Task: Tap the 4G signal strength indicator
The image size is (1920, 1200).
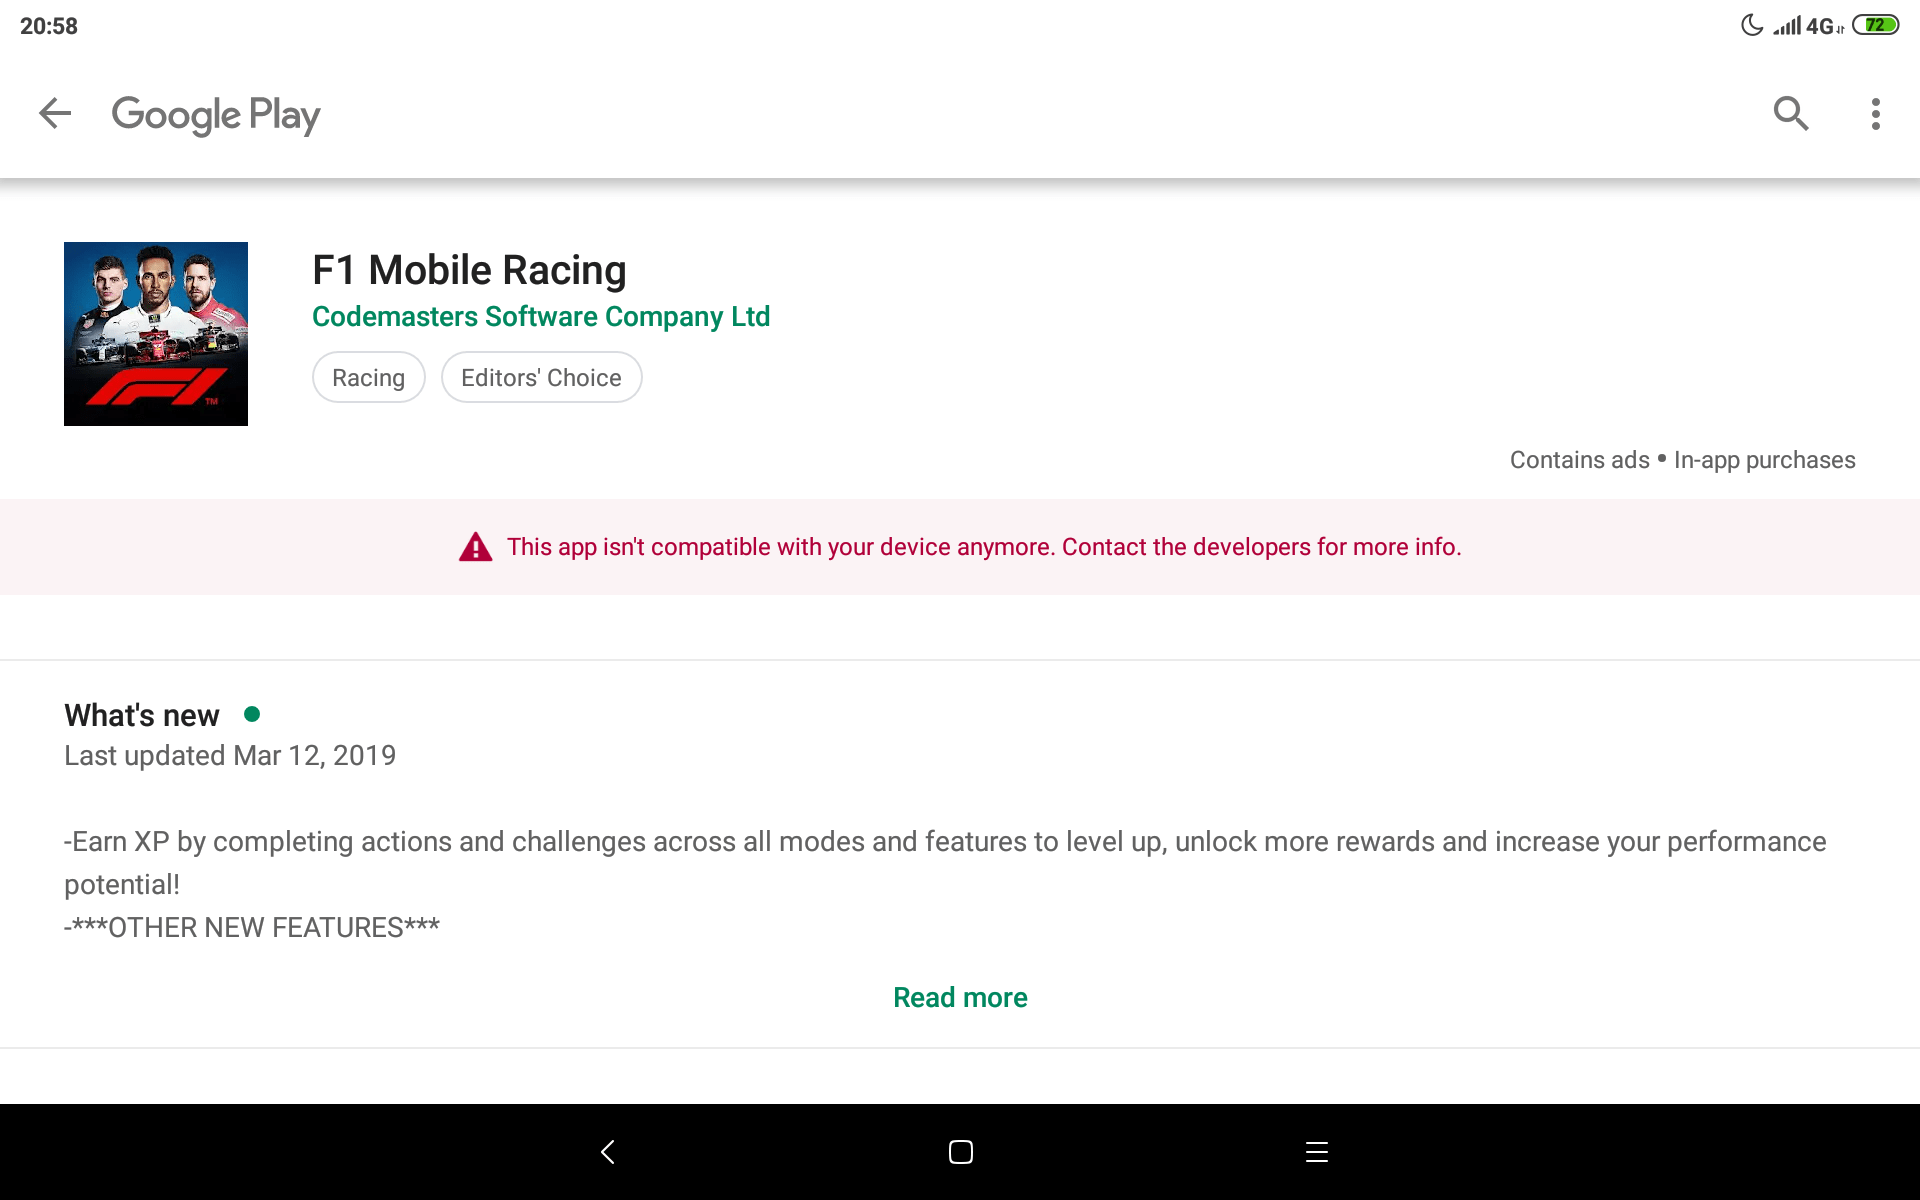Action: click(1808, 26)
